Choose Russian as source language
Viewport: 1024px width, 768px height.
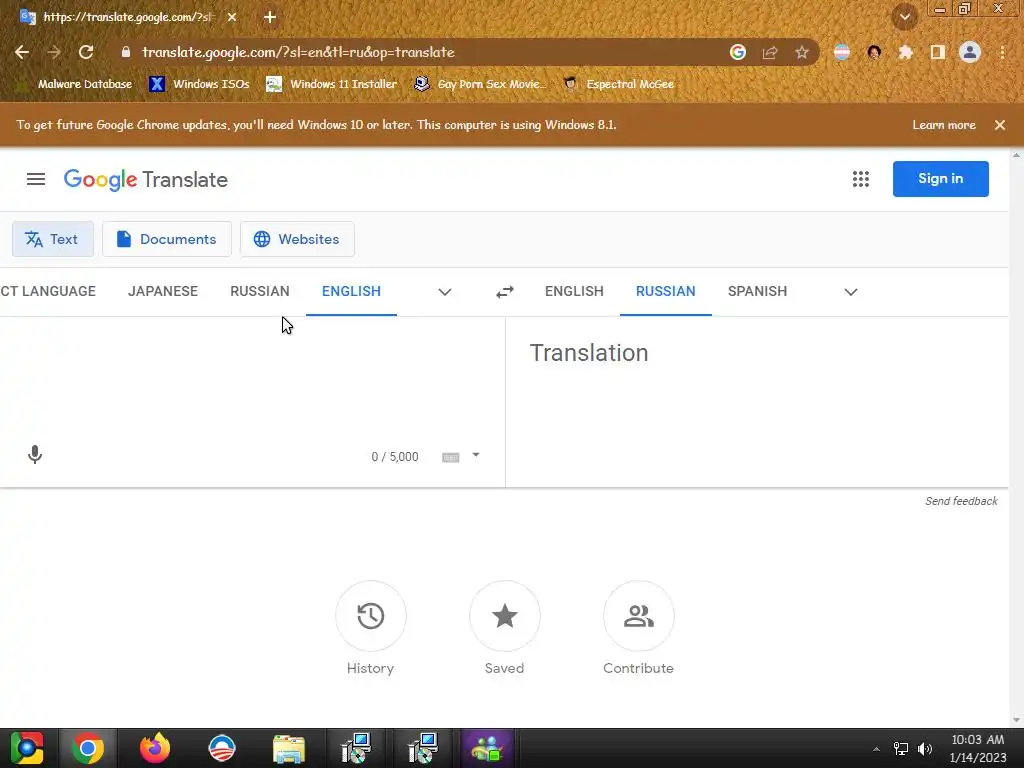point(260,291)
